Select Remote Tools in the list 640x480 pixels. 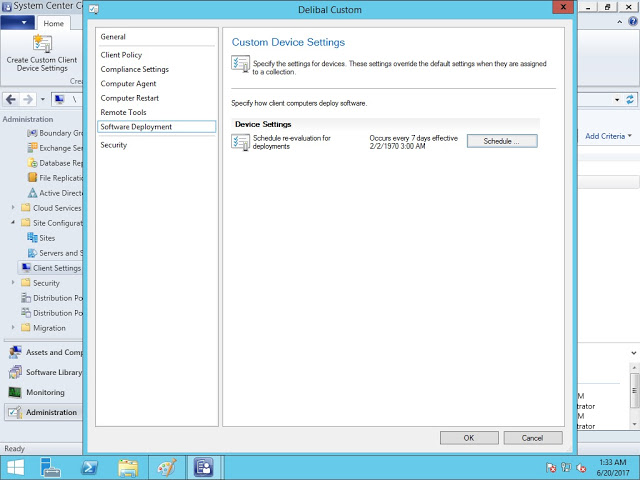click(x=123, y=112)
